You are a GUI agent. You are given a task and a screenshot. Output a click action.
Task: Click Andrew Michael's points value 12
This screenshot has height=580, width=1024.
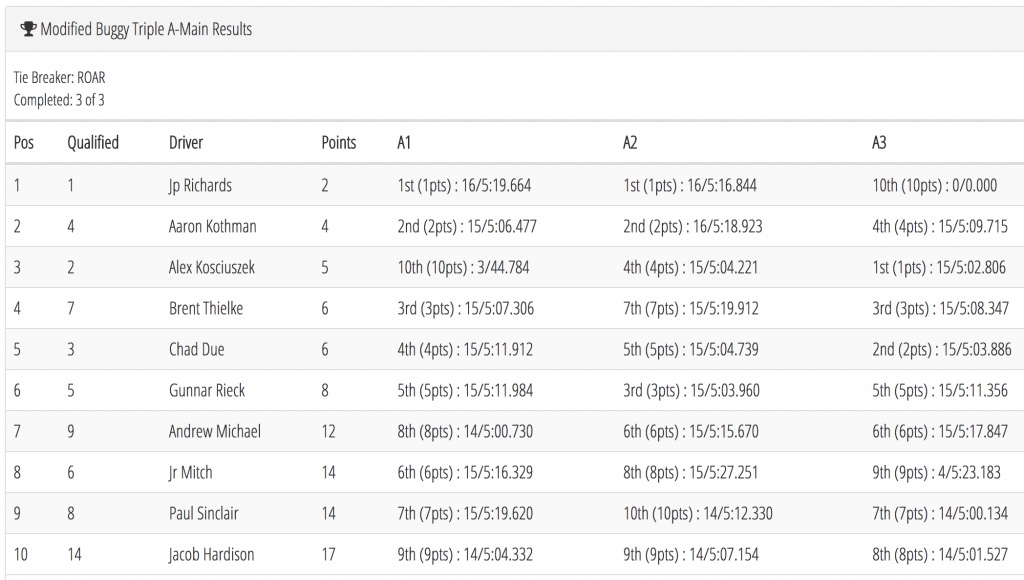click(328, 432)
